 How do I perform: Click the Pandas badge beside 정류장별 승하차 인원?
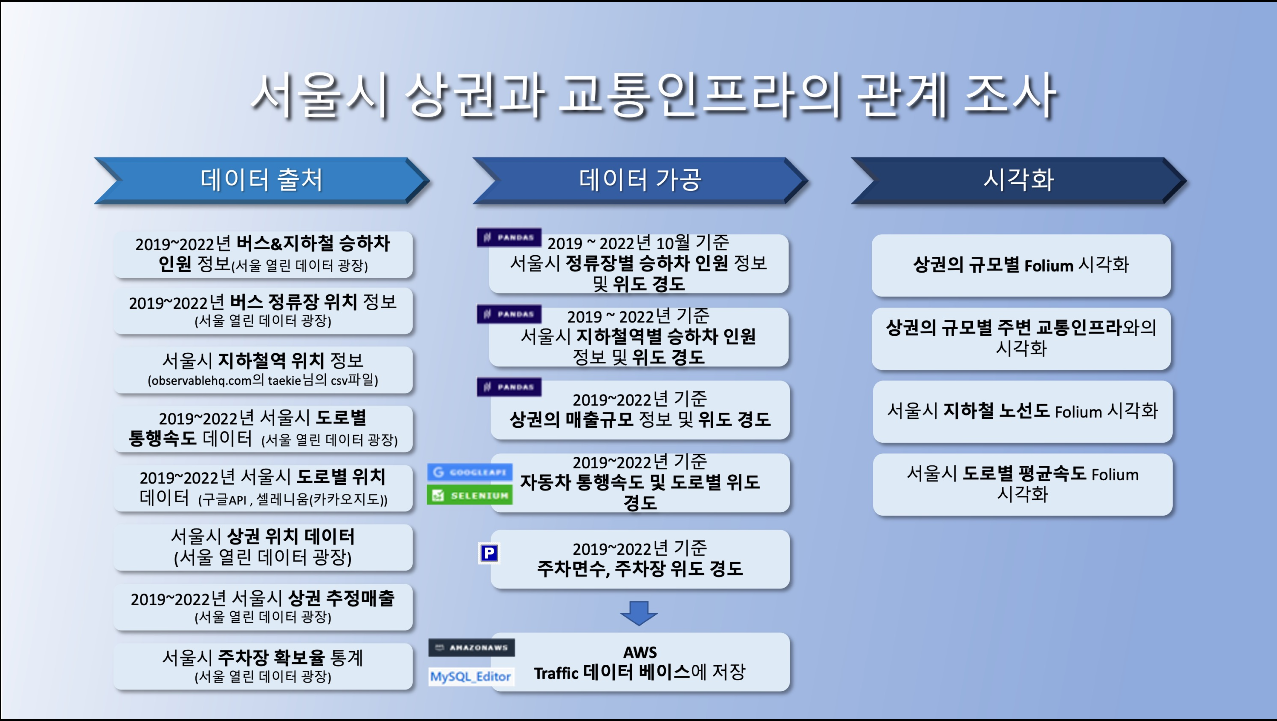click(509, 238)
